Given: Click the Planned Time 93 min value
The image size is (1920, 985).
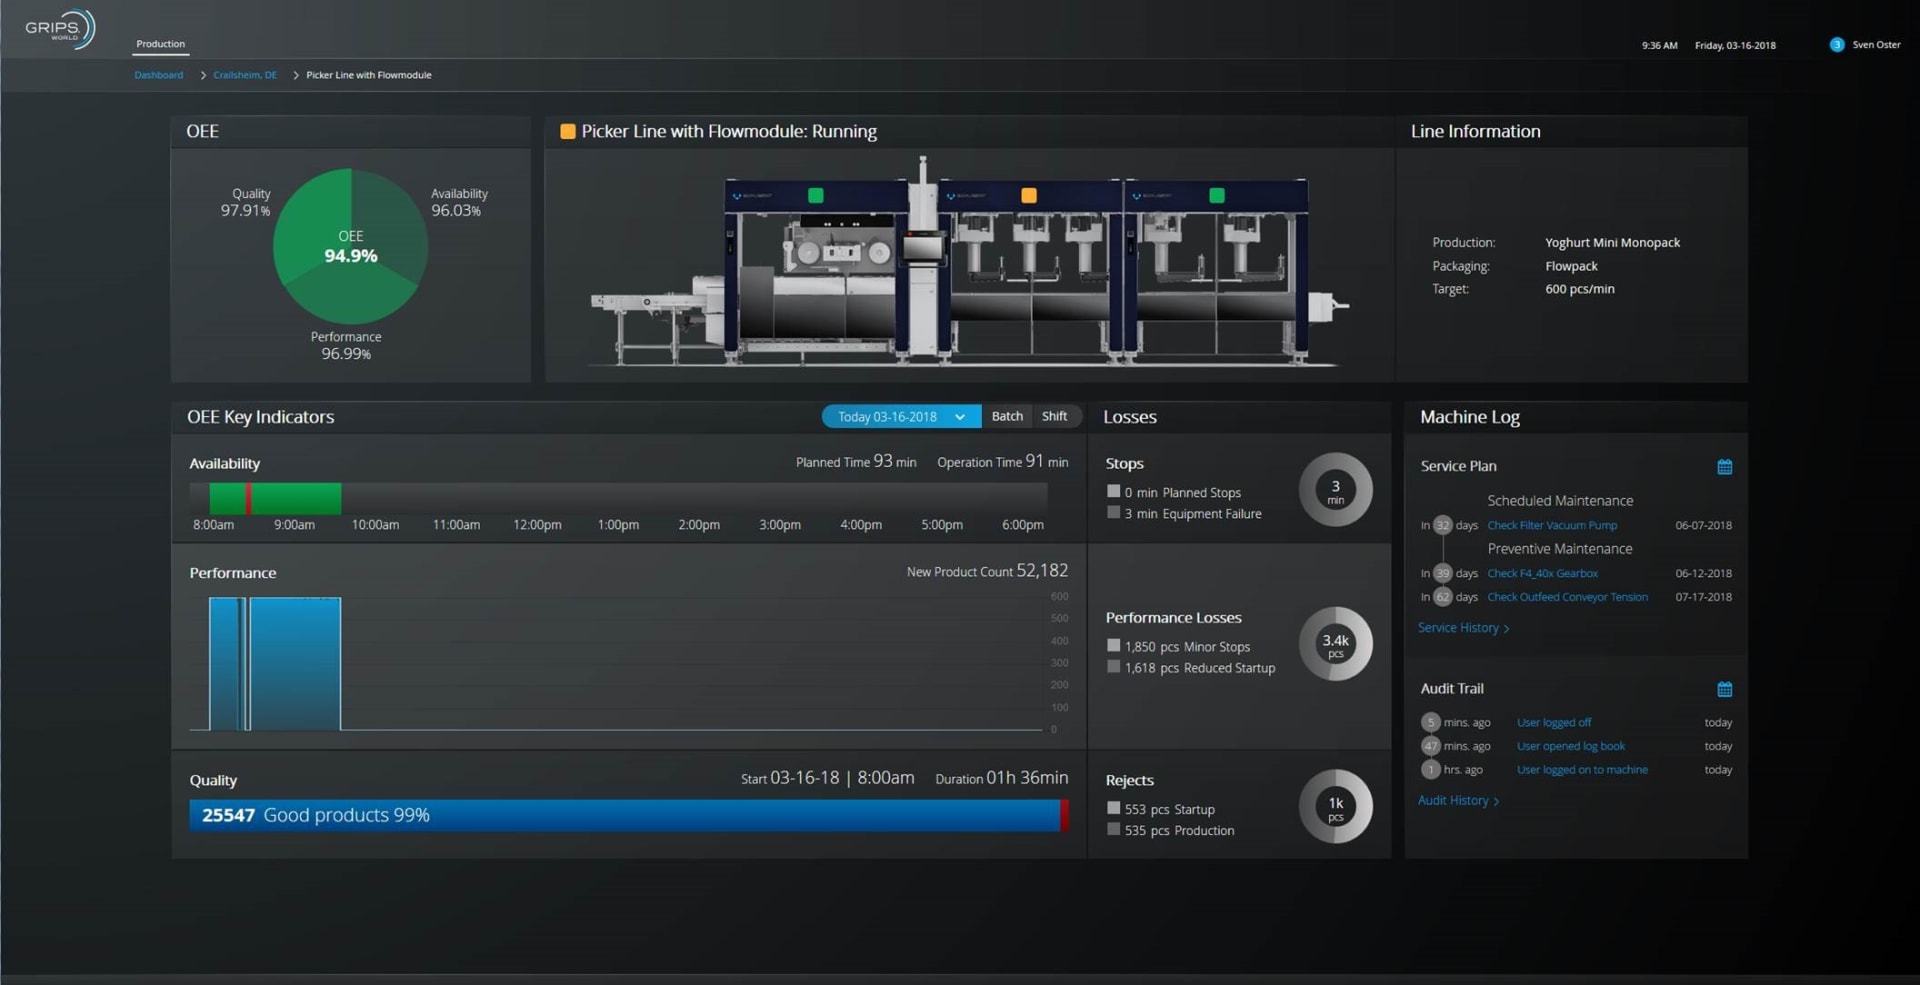Looking at the screenshot, I should point(856,462).
